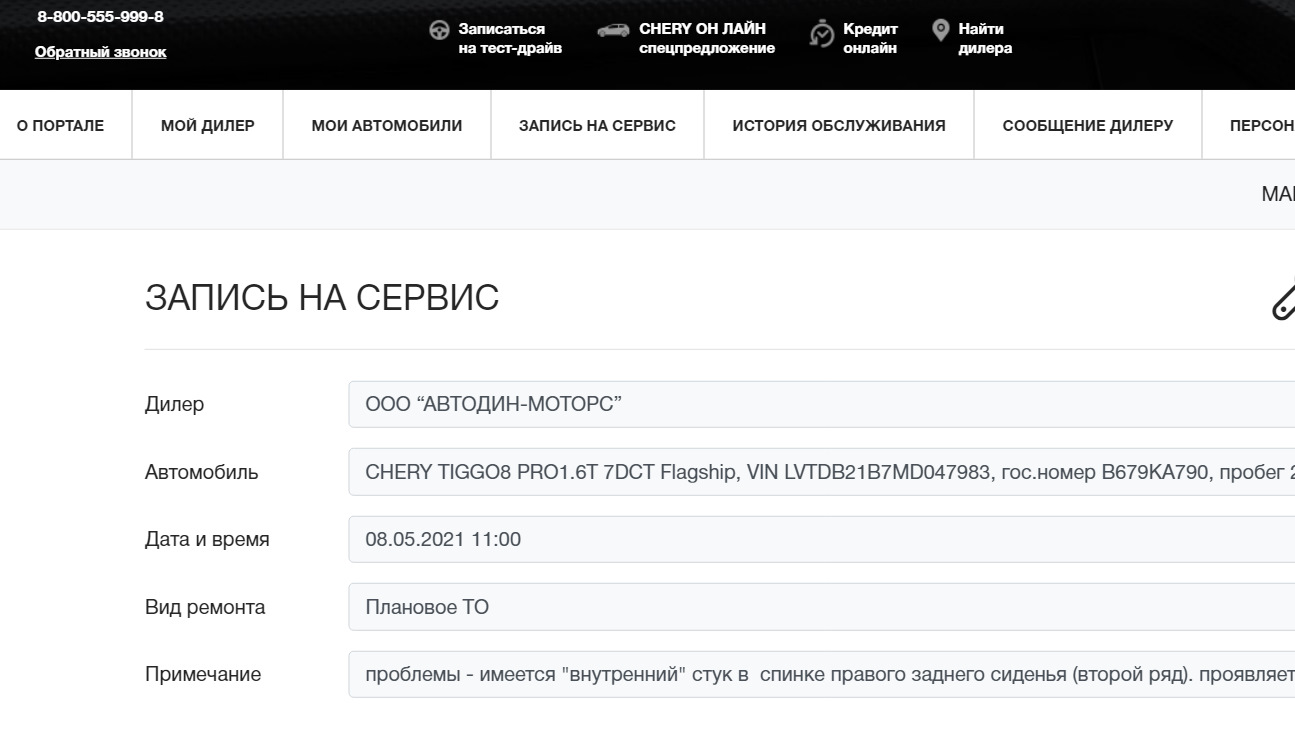The image size is (1295, 747).
Task: Open the Обратный звонок callback link
Action: coord(101,52)
